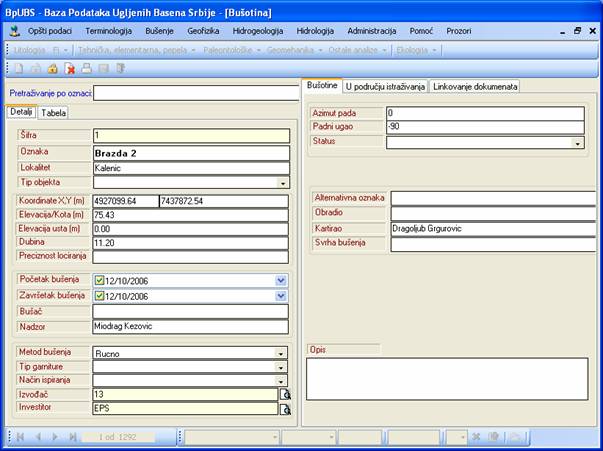This screenshot has width=603, height=451.
Task: Click the Pretraživanje po oznaci search field
Action: pos(195,93)
